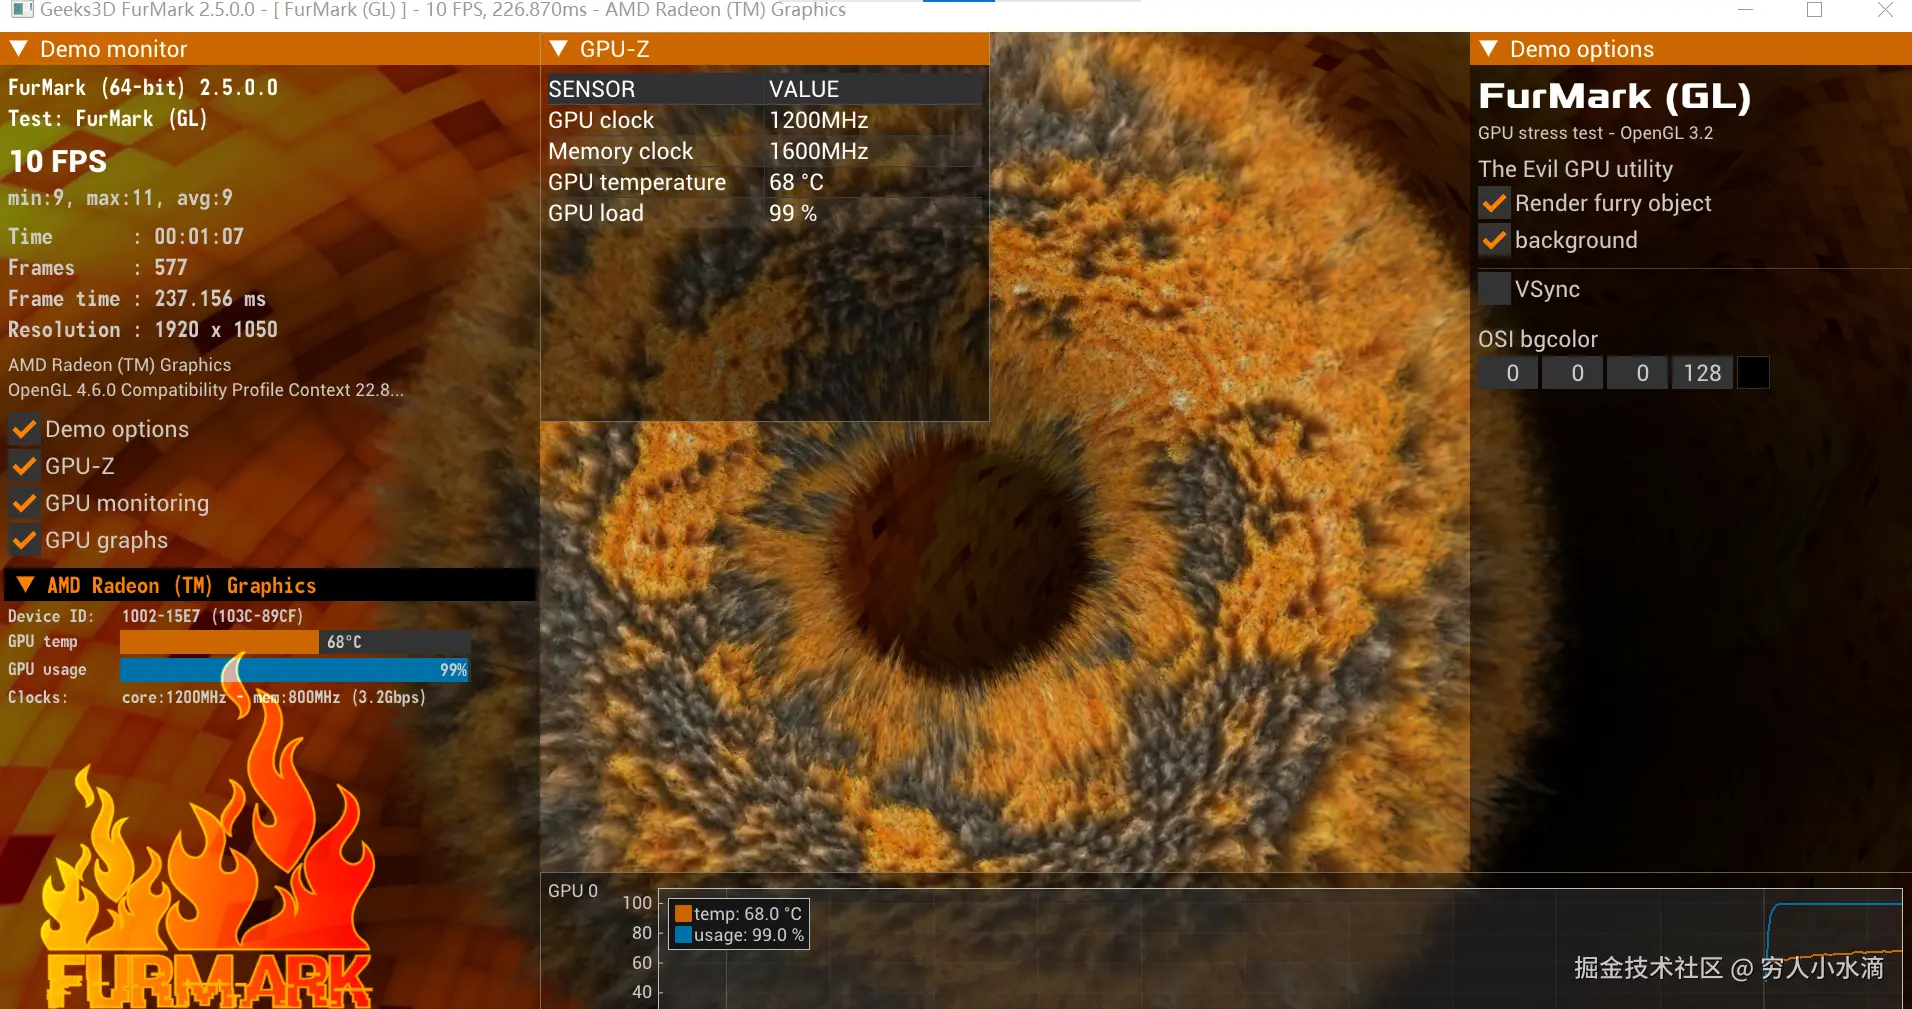This screenshot has height=1009, width=1912.
Task: Click the SENSOR column header
Action: [x=591, y=89]
